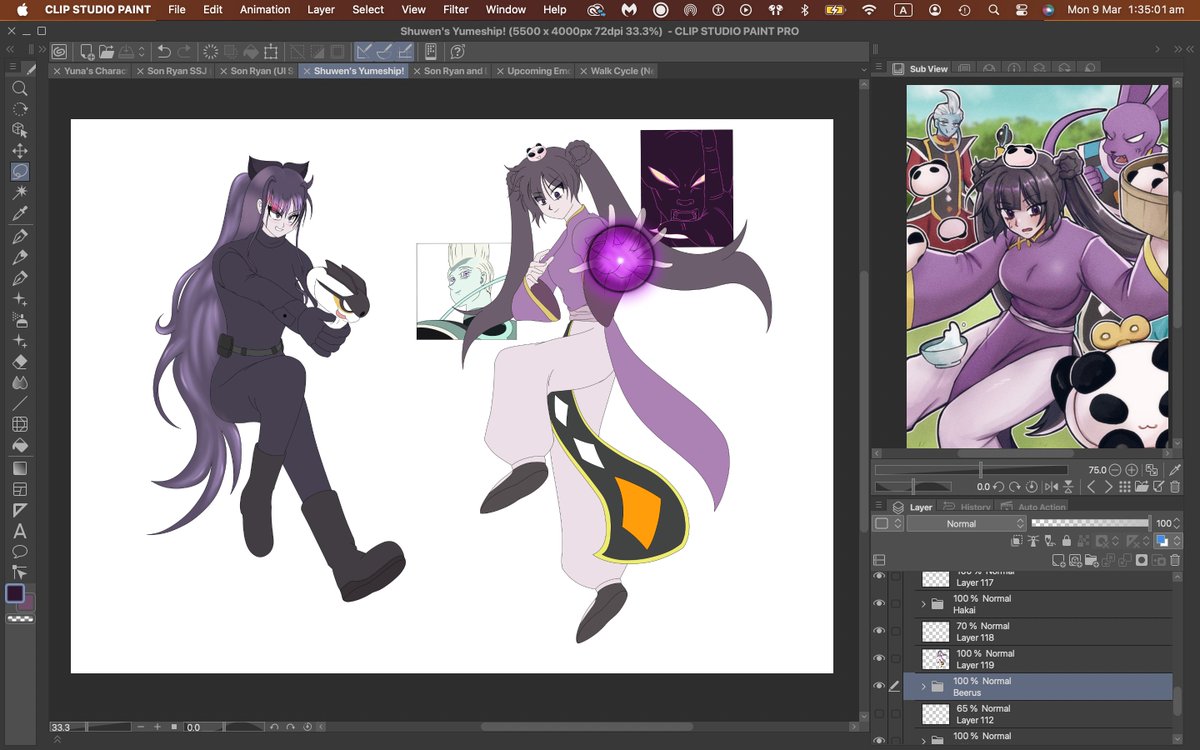Reset rotation in Sub View
The height and width of the screenshot is (750, 1200).
pyautogui.click(x=1032, y=487)
